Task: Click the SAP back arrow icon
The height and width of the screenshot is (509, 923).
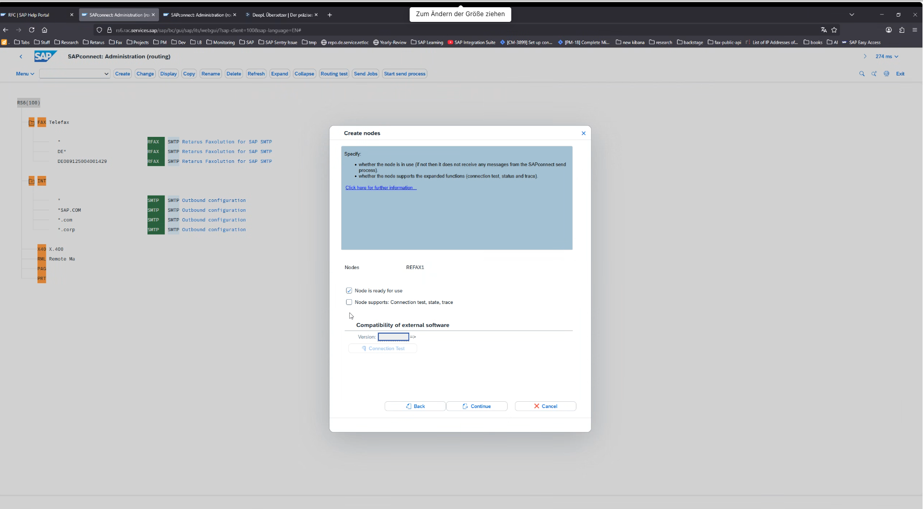Action: click(x=21, y=56)
